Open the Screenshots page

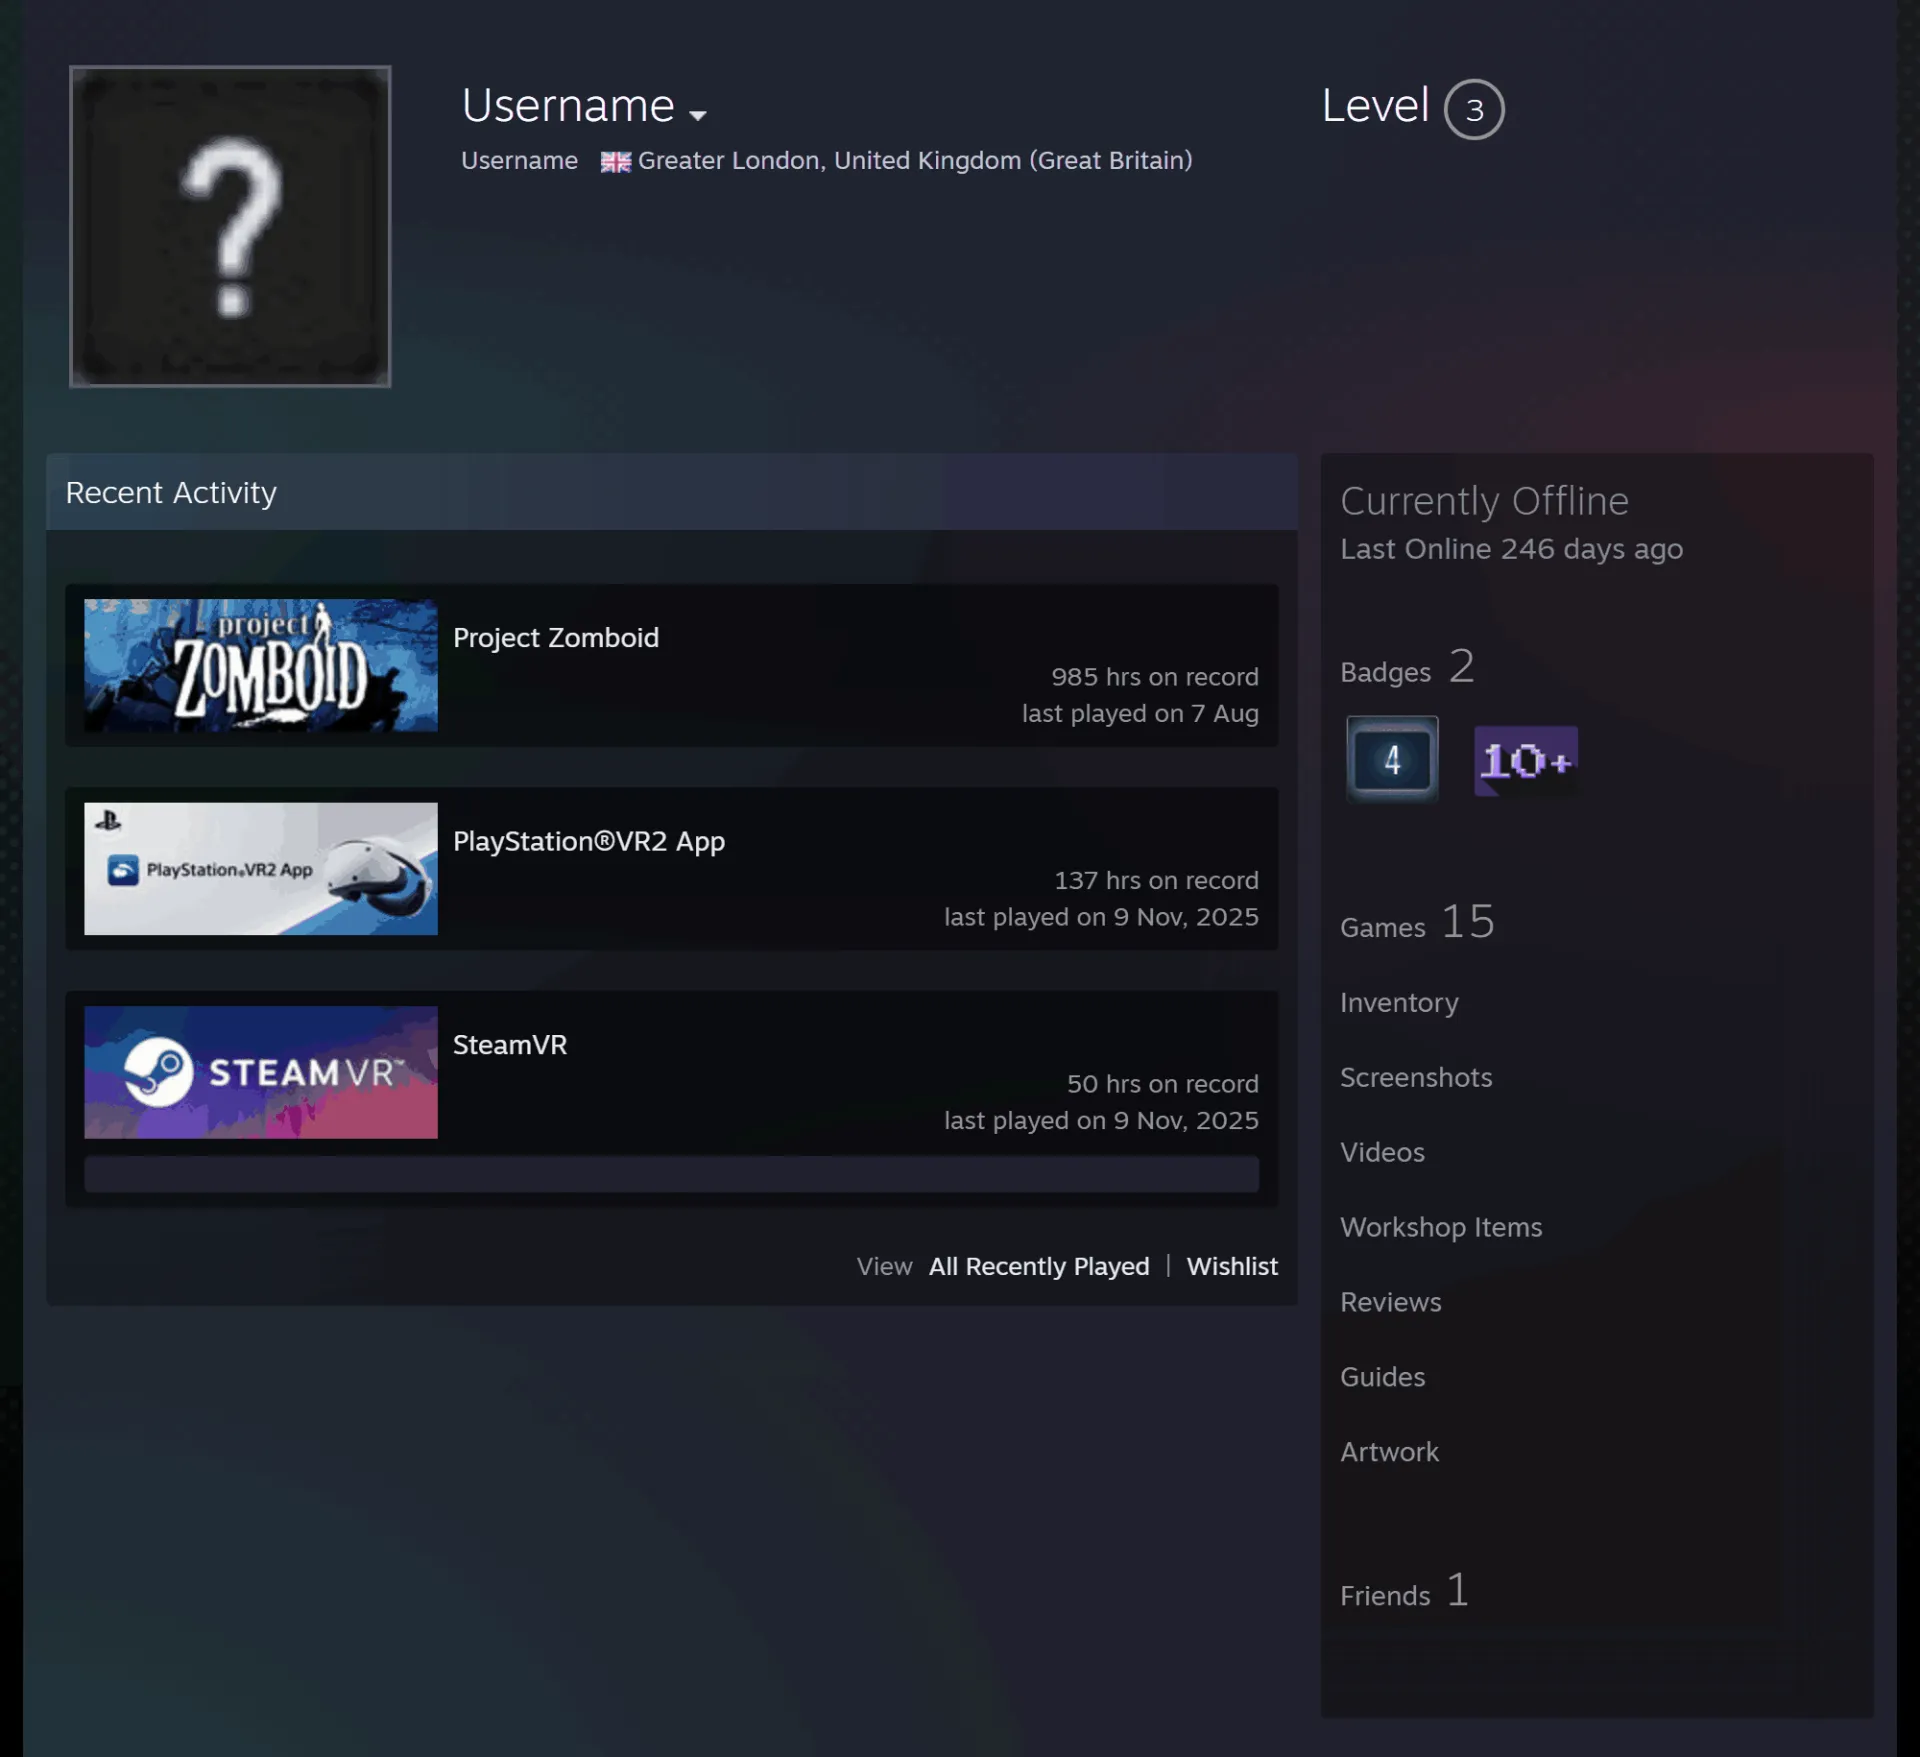coord(1416,1077)
